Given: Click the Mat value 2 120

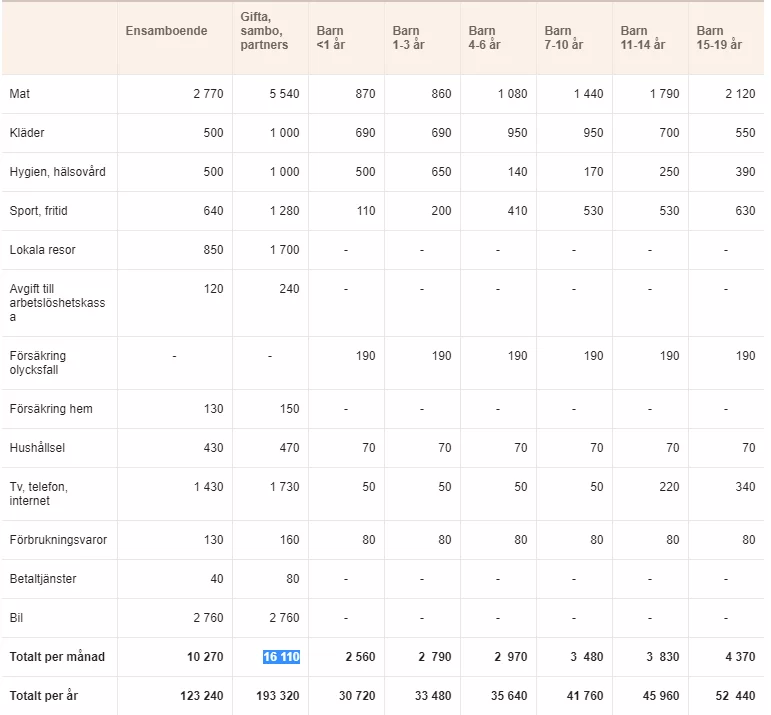Looking at the screenshot, I should pos(740,94).
